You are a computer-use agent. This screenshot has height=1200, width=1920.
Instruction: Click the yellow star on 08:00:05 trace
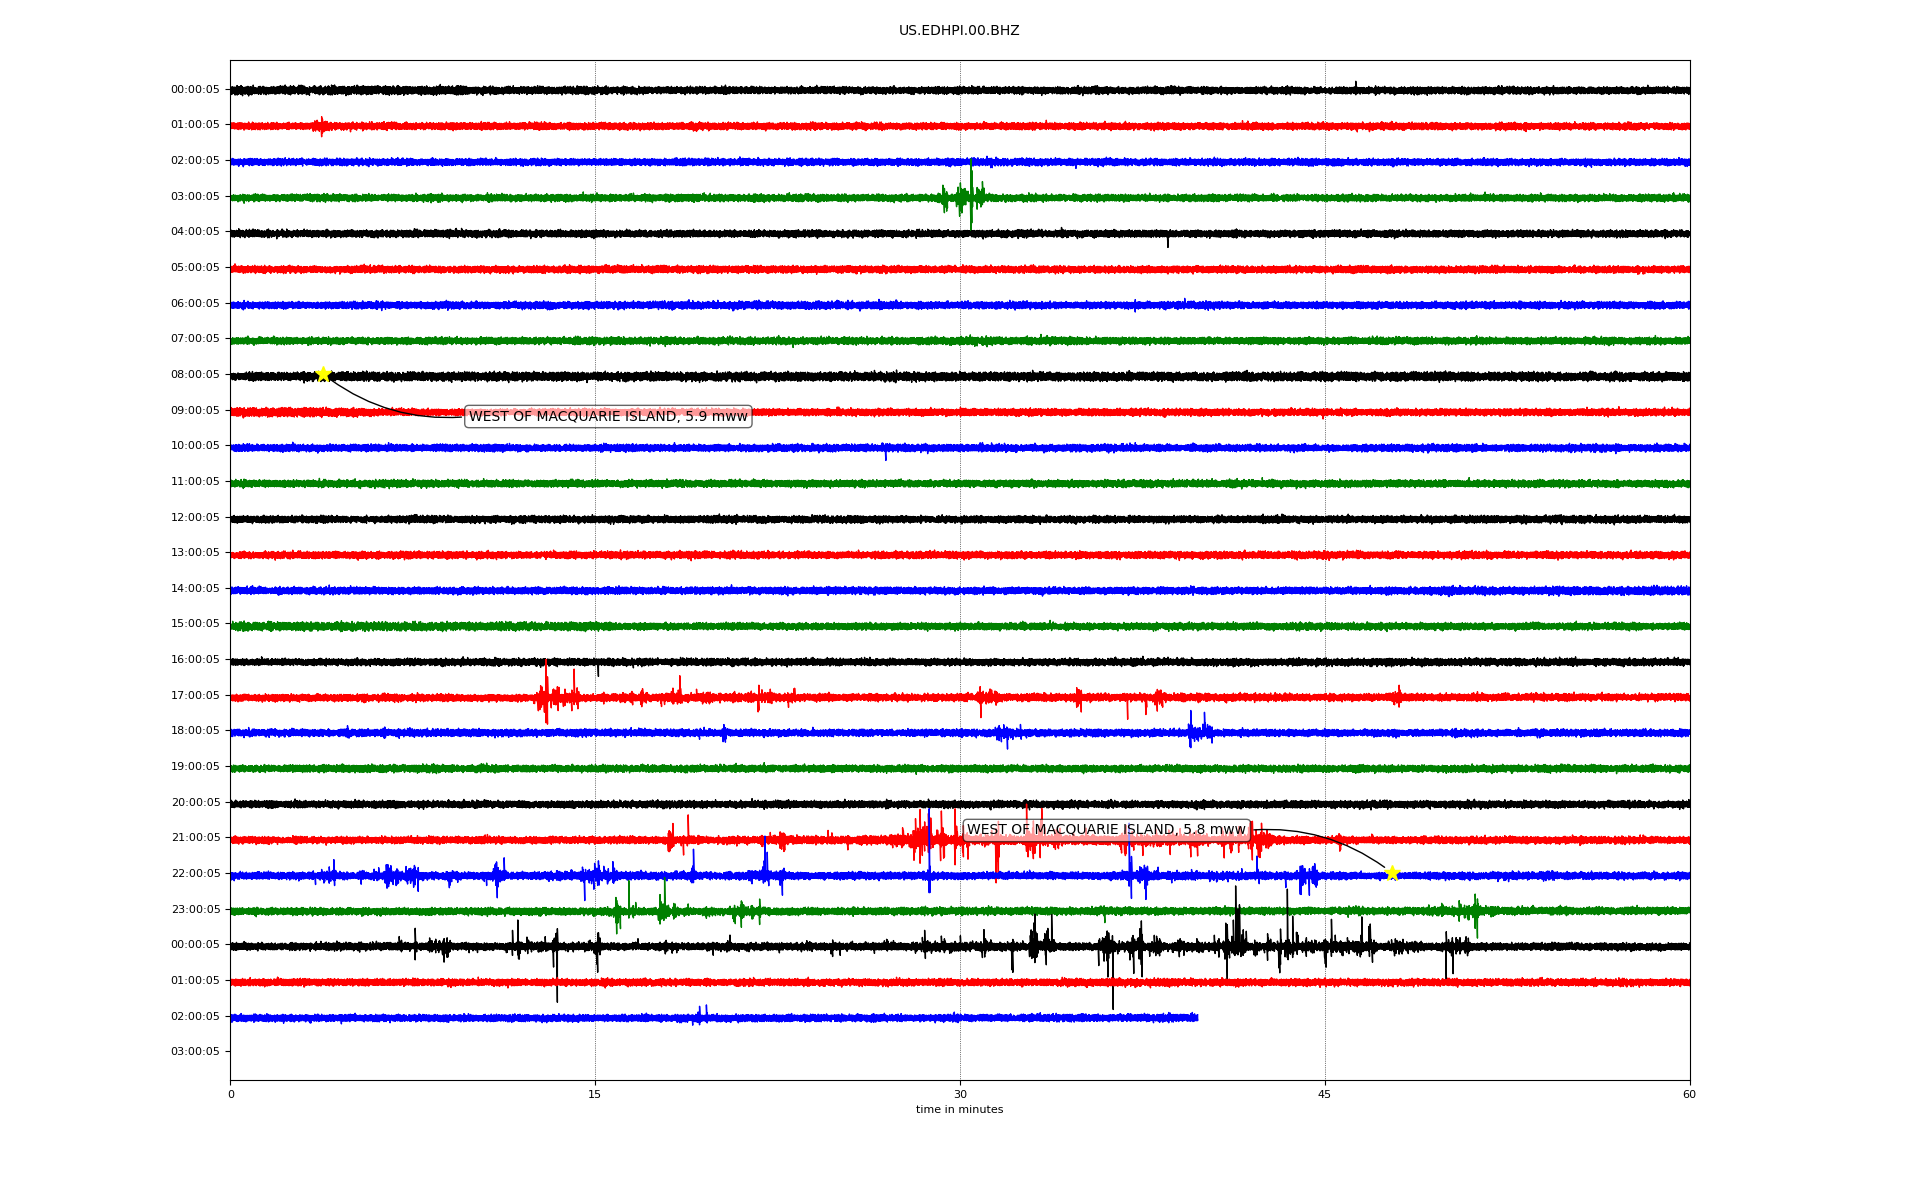click(x=323, y=375)
